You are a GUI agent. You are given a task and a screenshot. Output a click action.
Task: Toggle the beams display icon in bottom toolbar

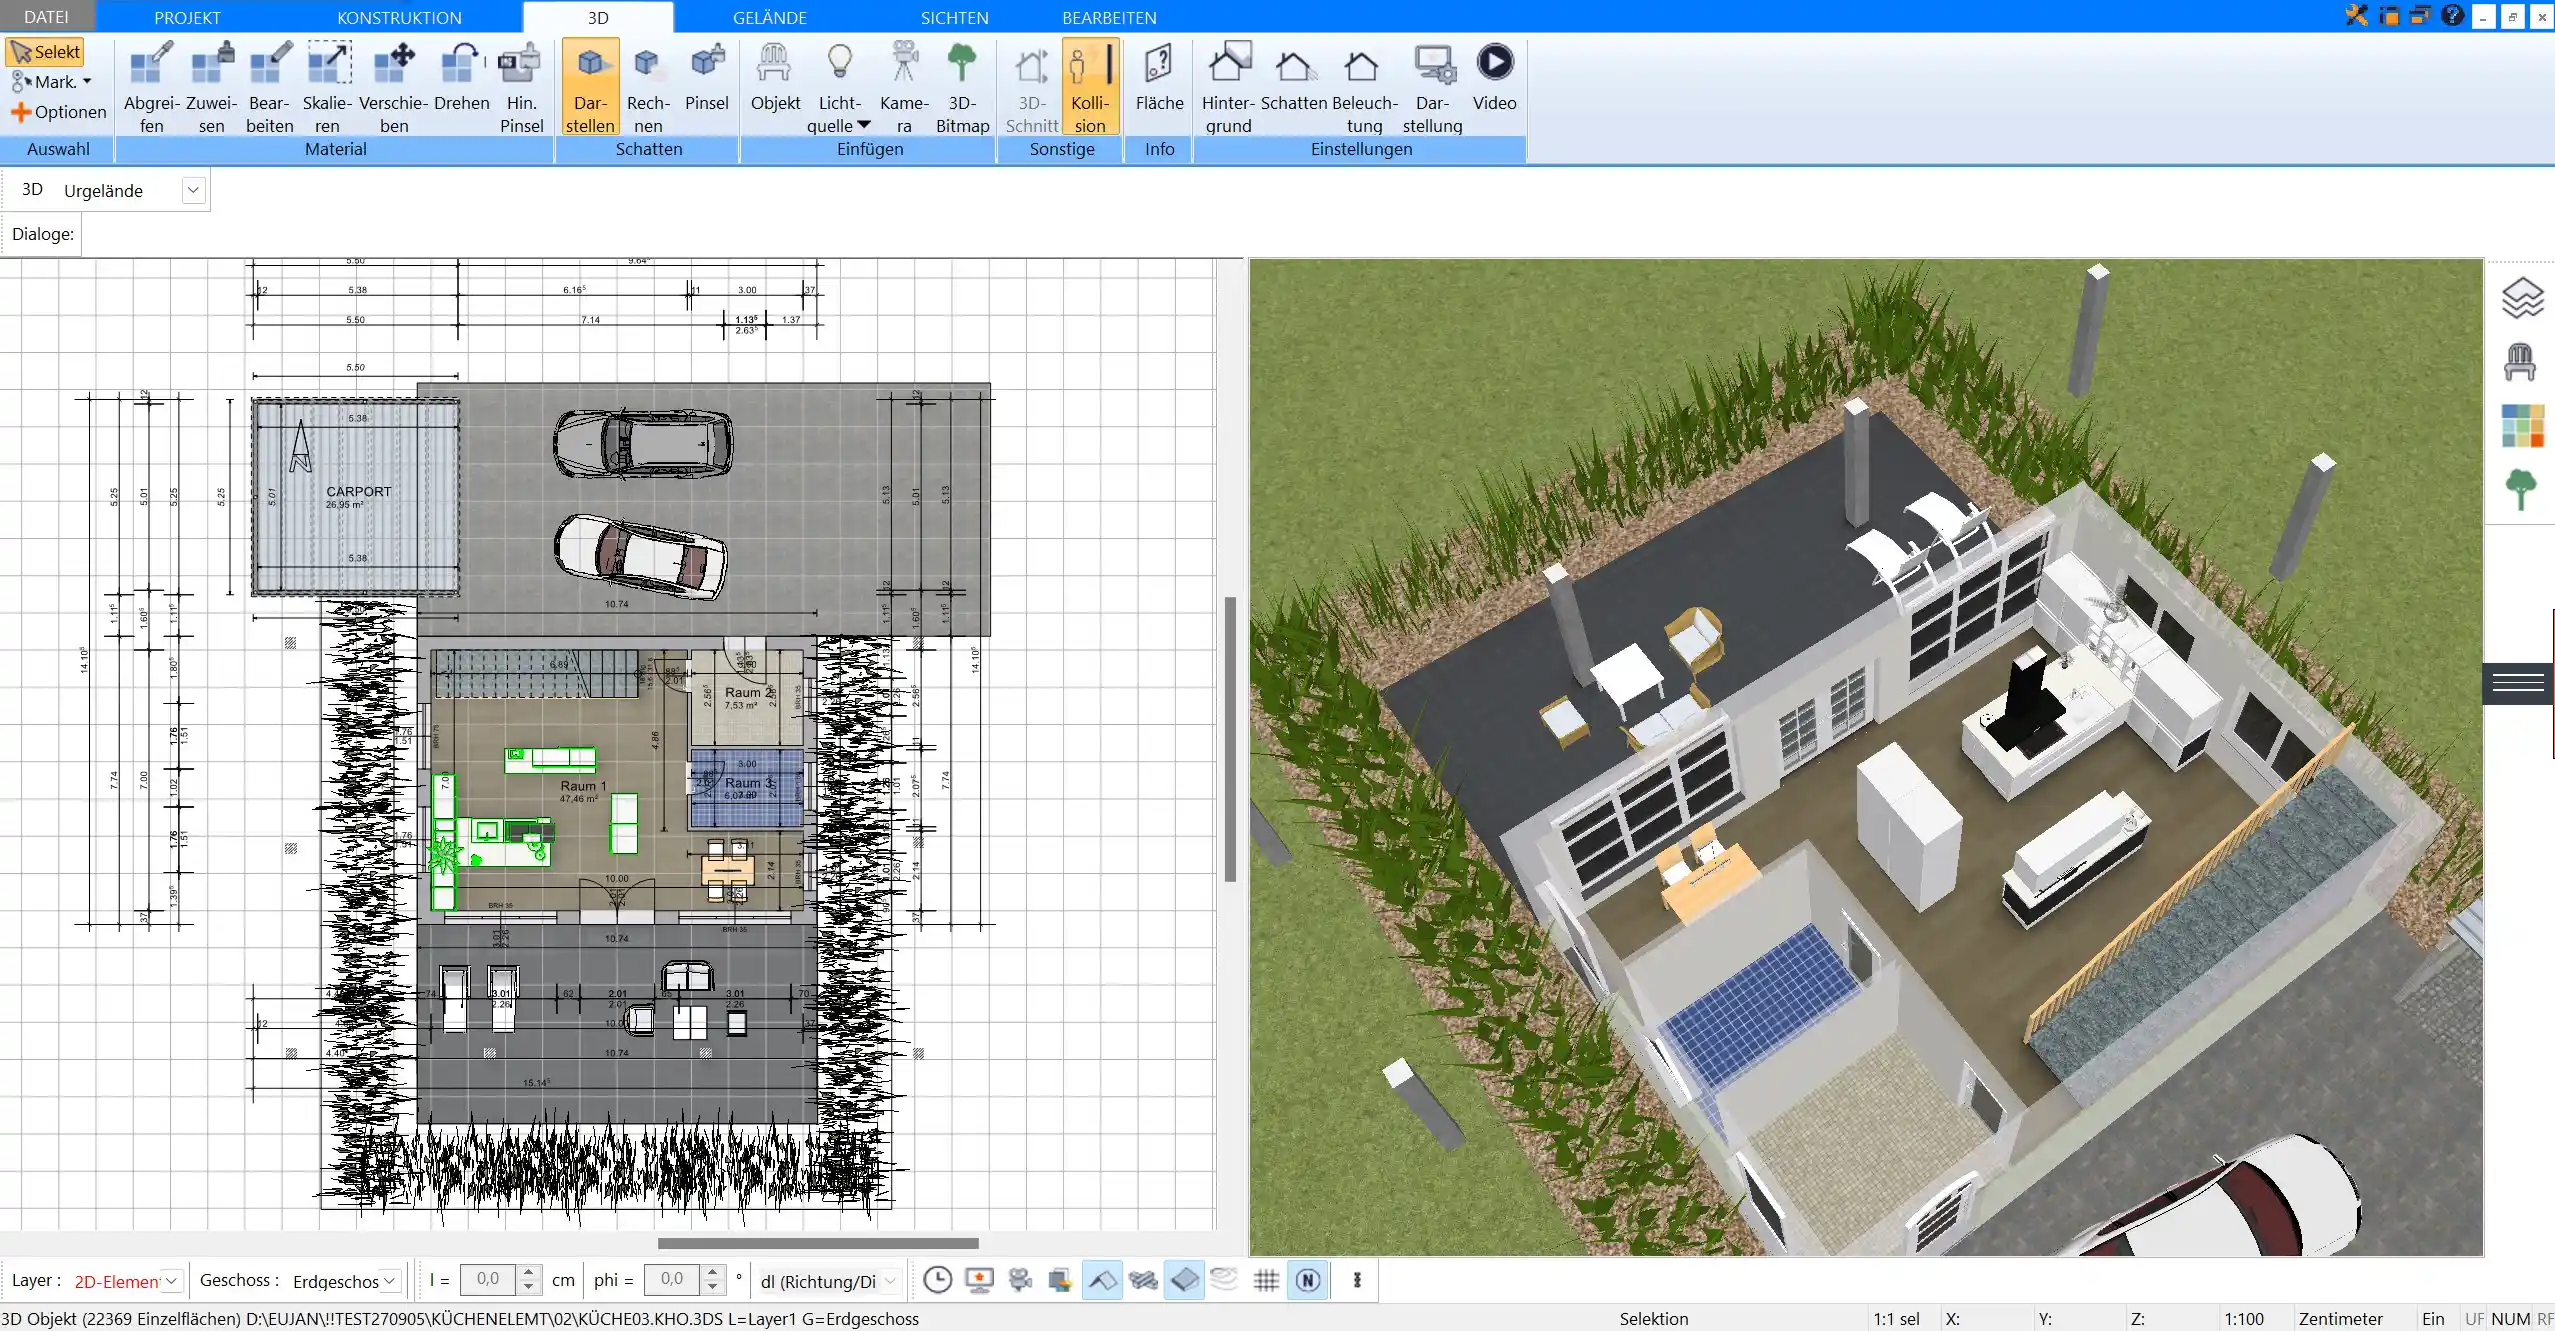pyautogui.click(x=1143, y=1280)
